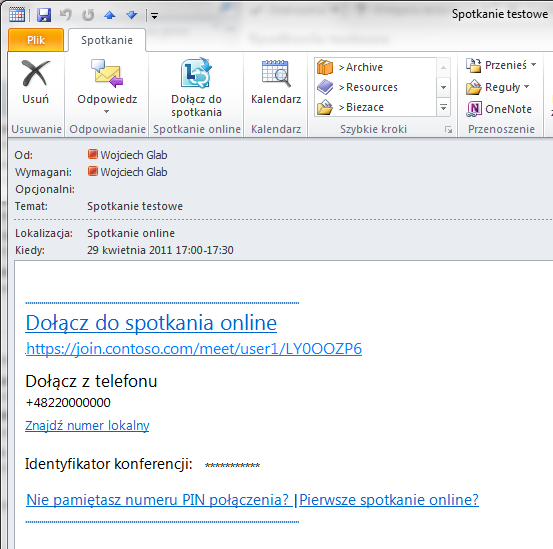Click the Lokalizacja value Spotkanie online

131,233
